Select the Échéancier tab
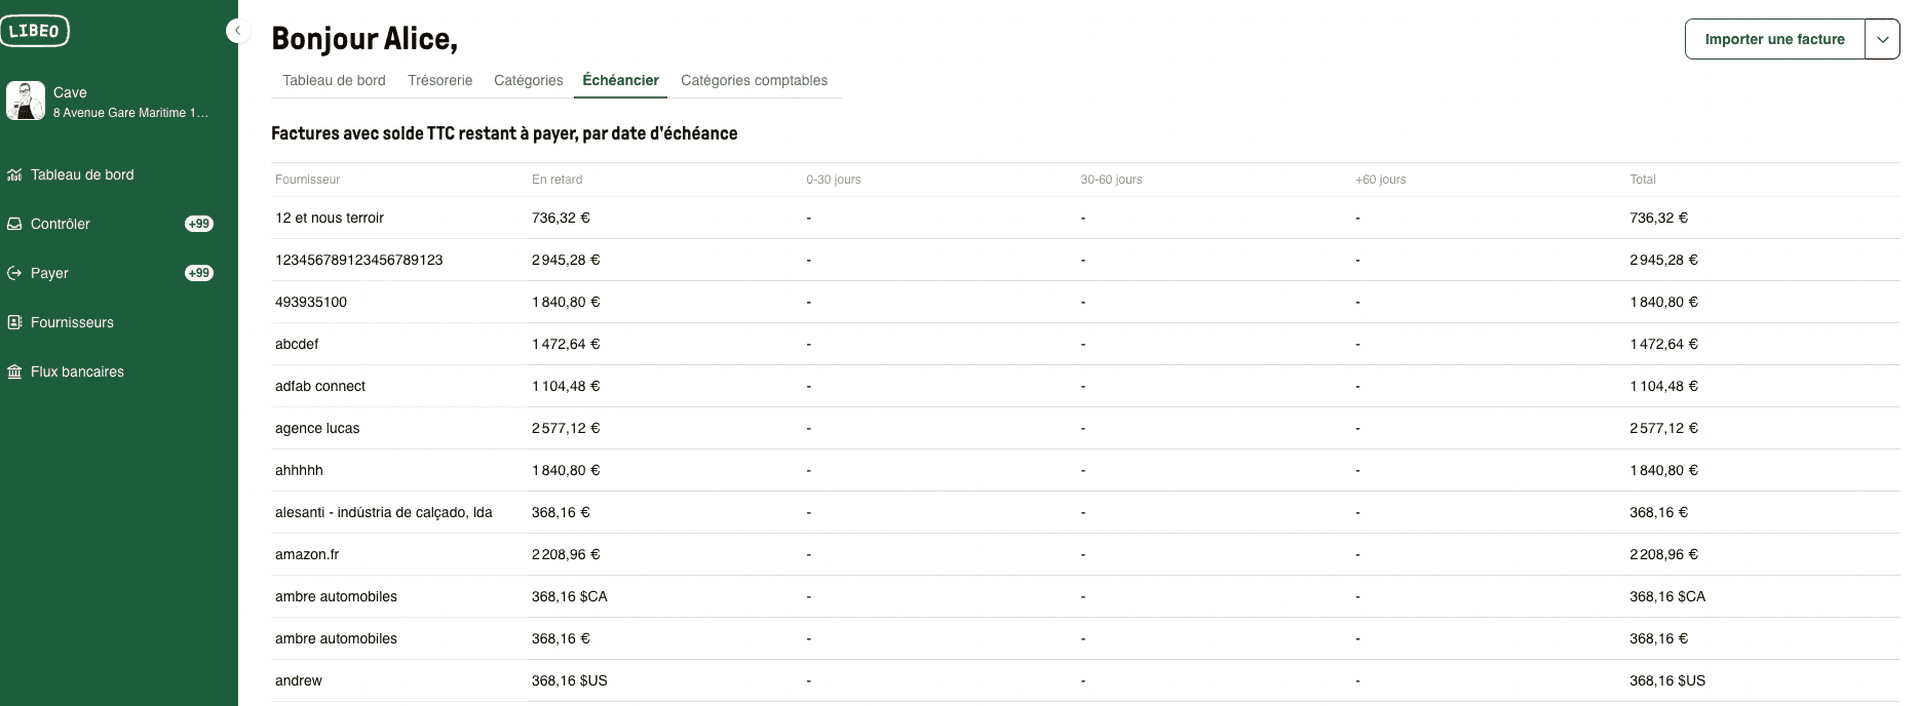Viewport: 1920px width, 706px height. point(620,80)
